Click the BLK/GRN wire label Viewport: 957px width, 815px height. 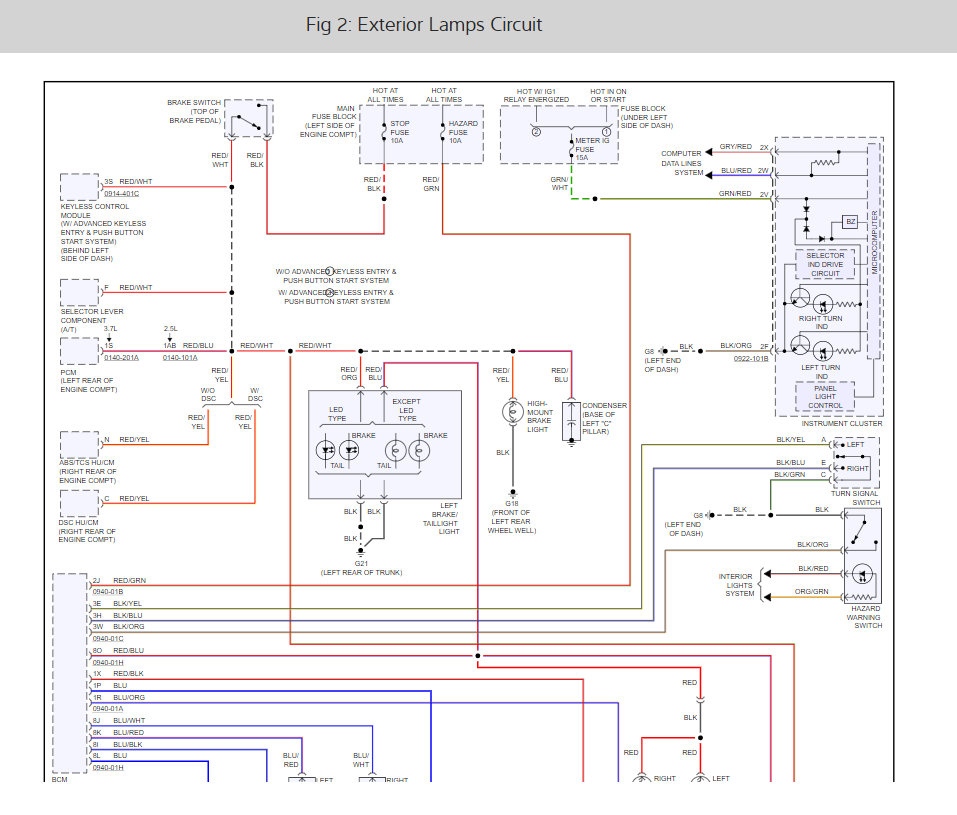(790, 475)
